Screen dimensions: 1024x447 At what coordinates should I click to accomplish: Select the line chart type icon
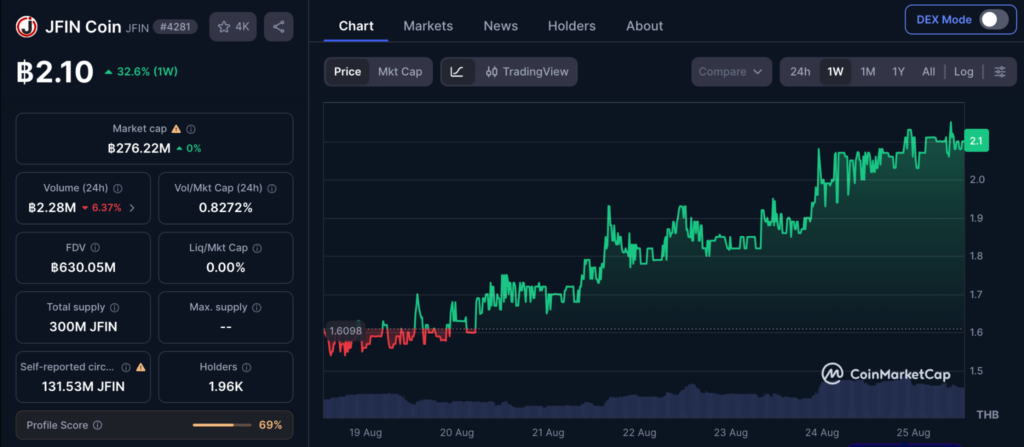point(457,72)
